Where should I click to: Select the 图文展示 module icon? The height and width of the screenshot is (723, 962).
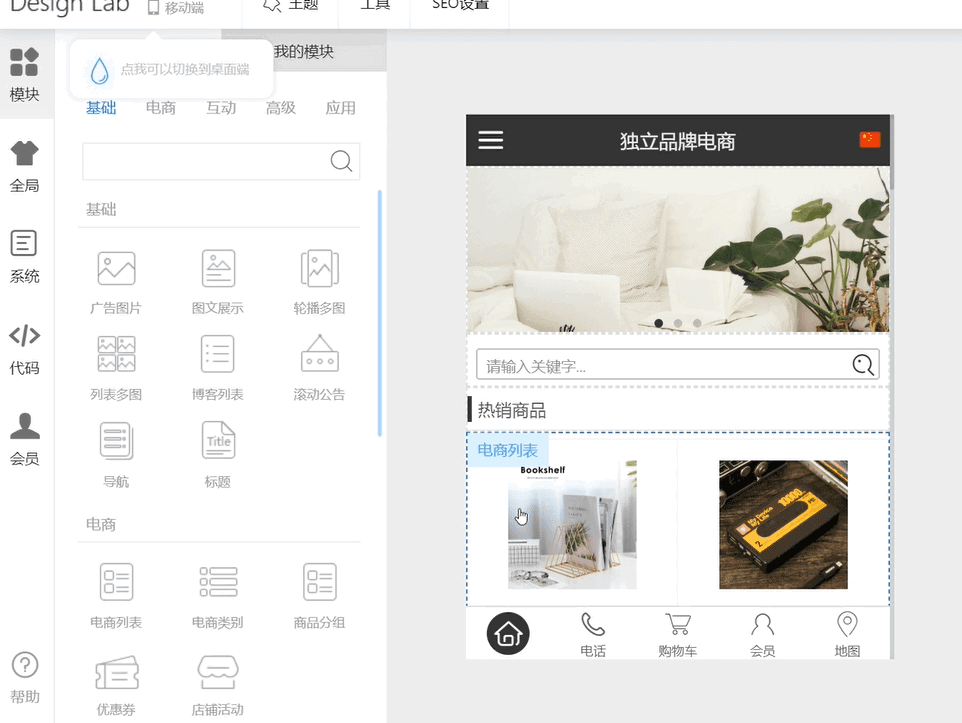point(218,269)
